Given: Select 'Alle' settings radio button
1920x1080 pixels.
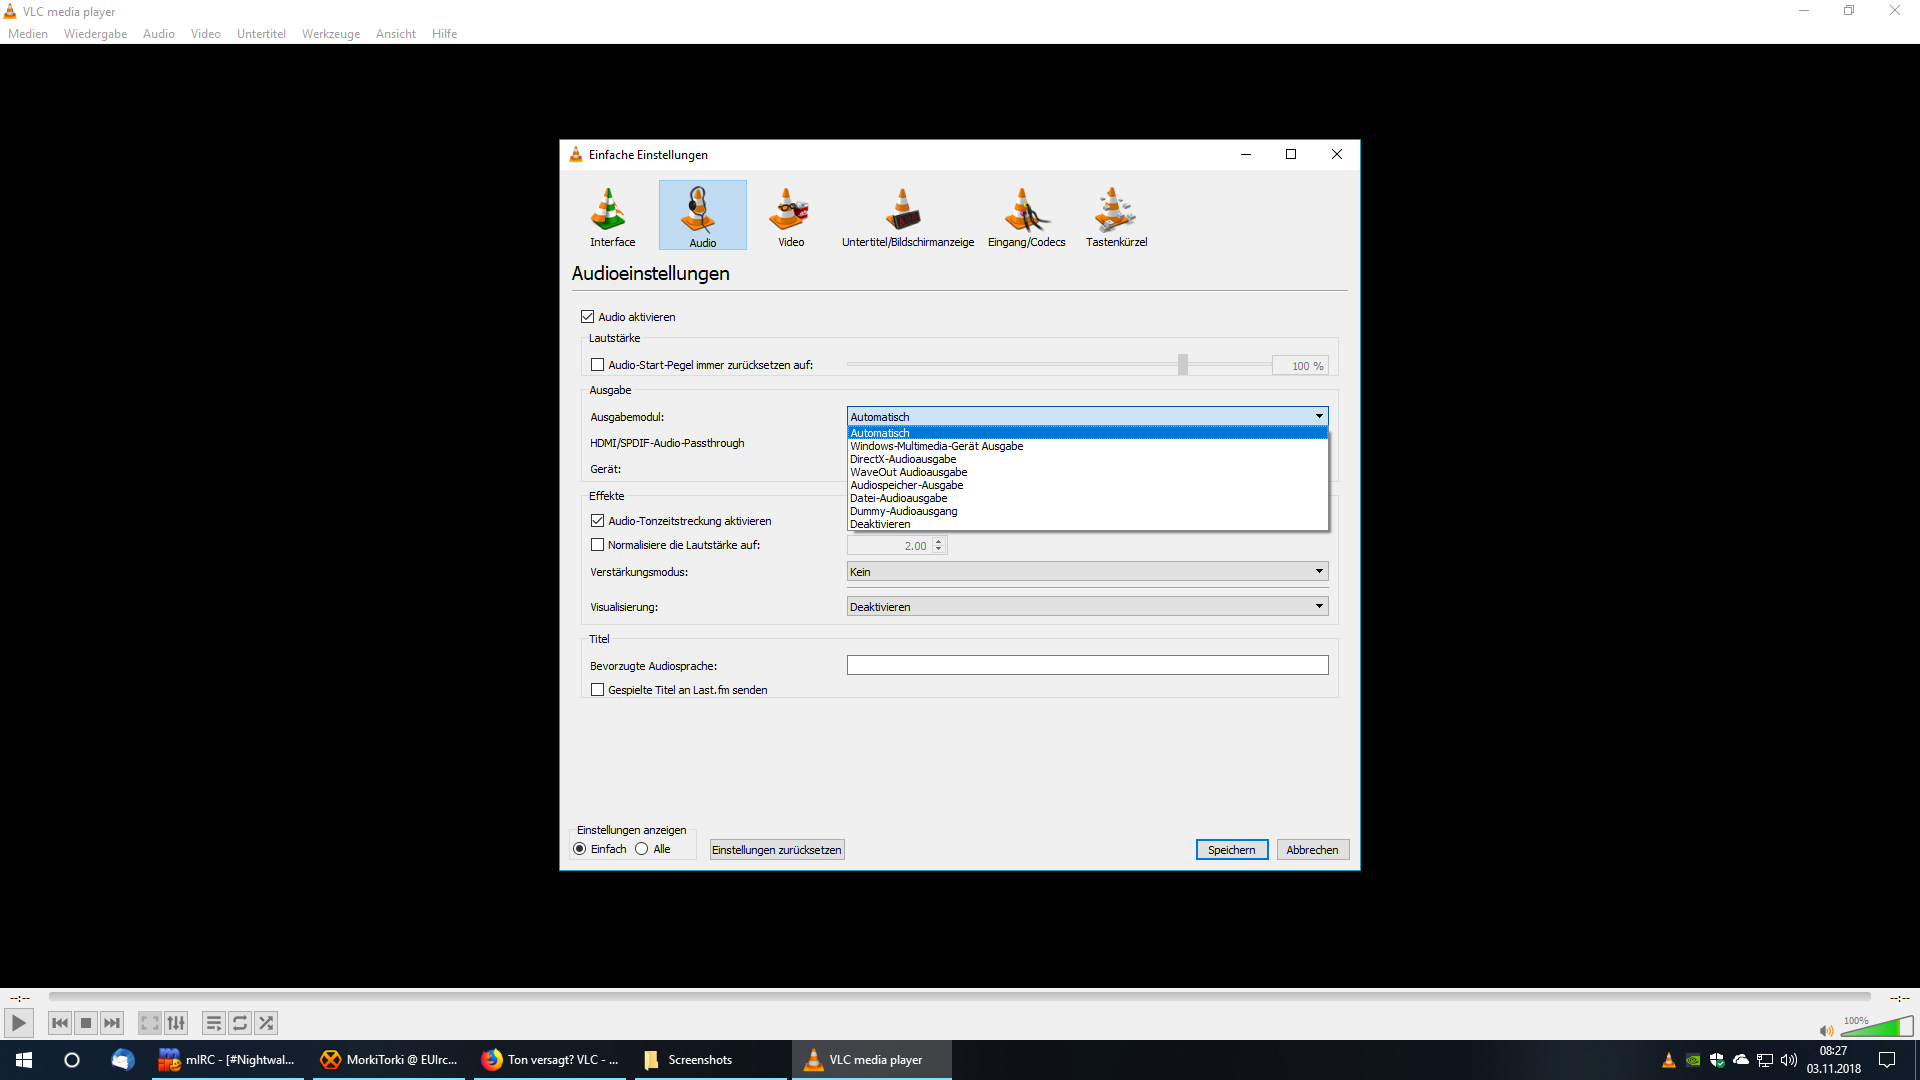Looking at the screenshot, I should coord(642,849).
